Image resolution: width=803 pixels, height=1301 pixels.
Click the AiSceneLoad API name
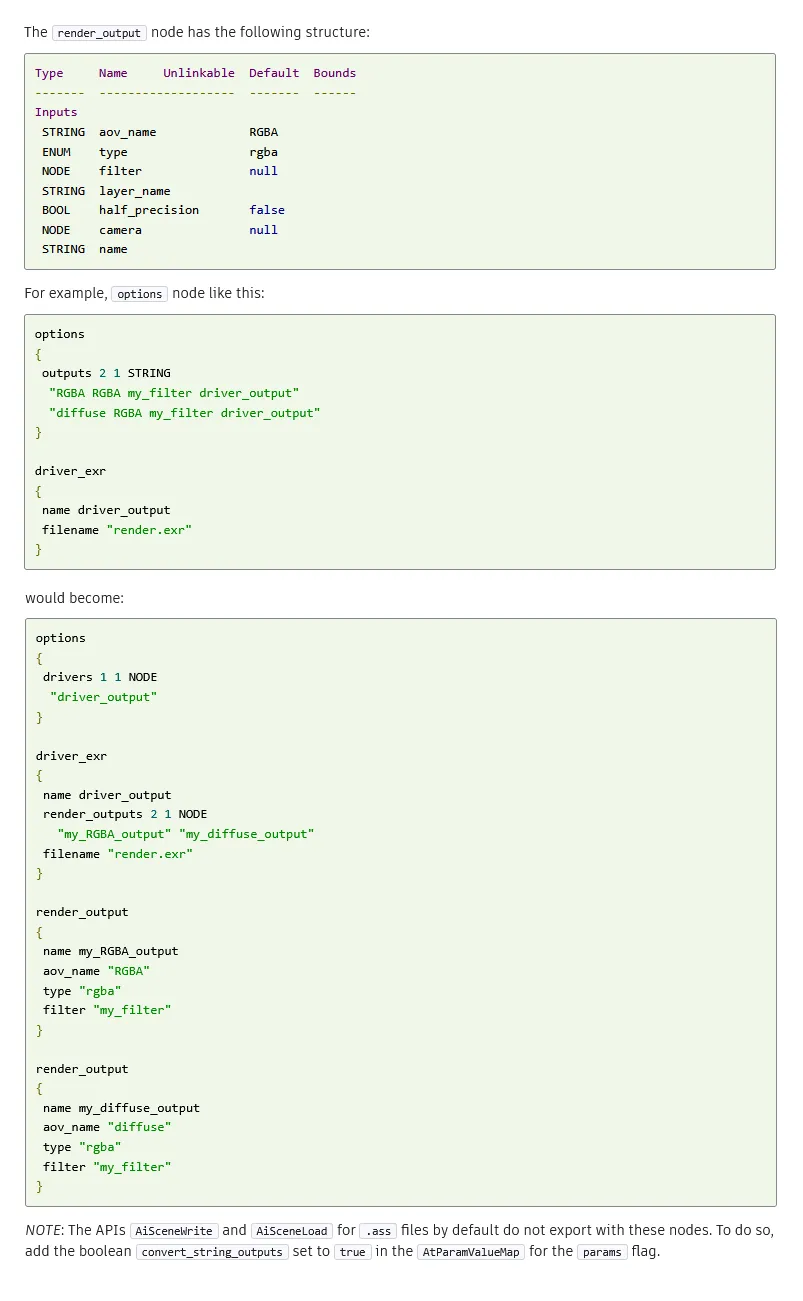coord(290,1231)
